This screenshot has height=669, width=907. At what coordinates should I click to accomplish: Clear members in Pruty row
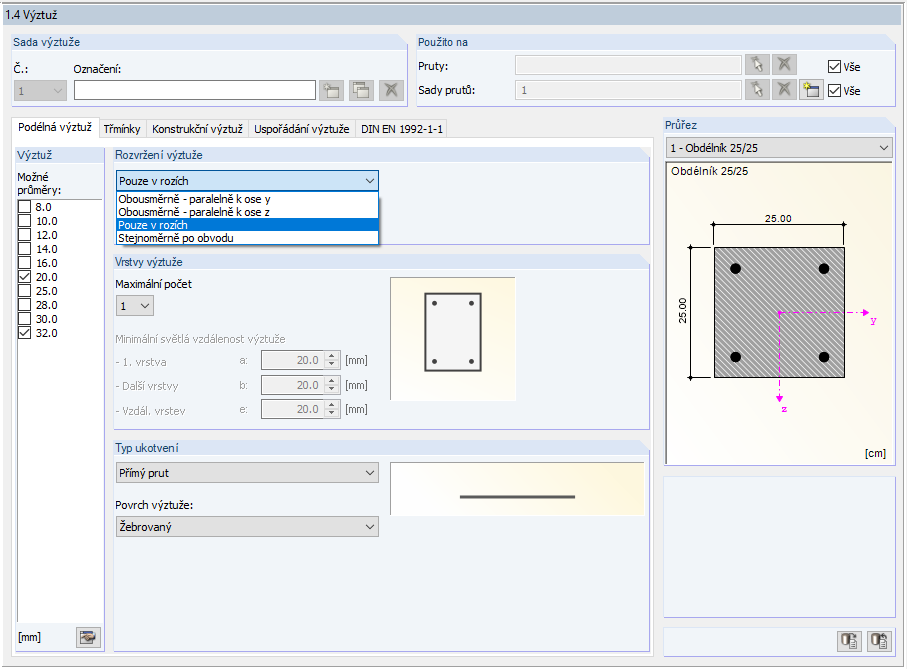pos(784,65)
